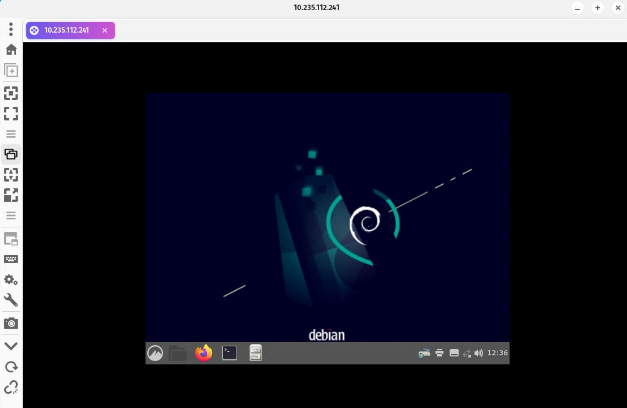
Task: Click the network drive tray icon
Action: pyautogui.click(x=424, y=353)
